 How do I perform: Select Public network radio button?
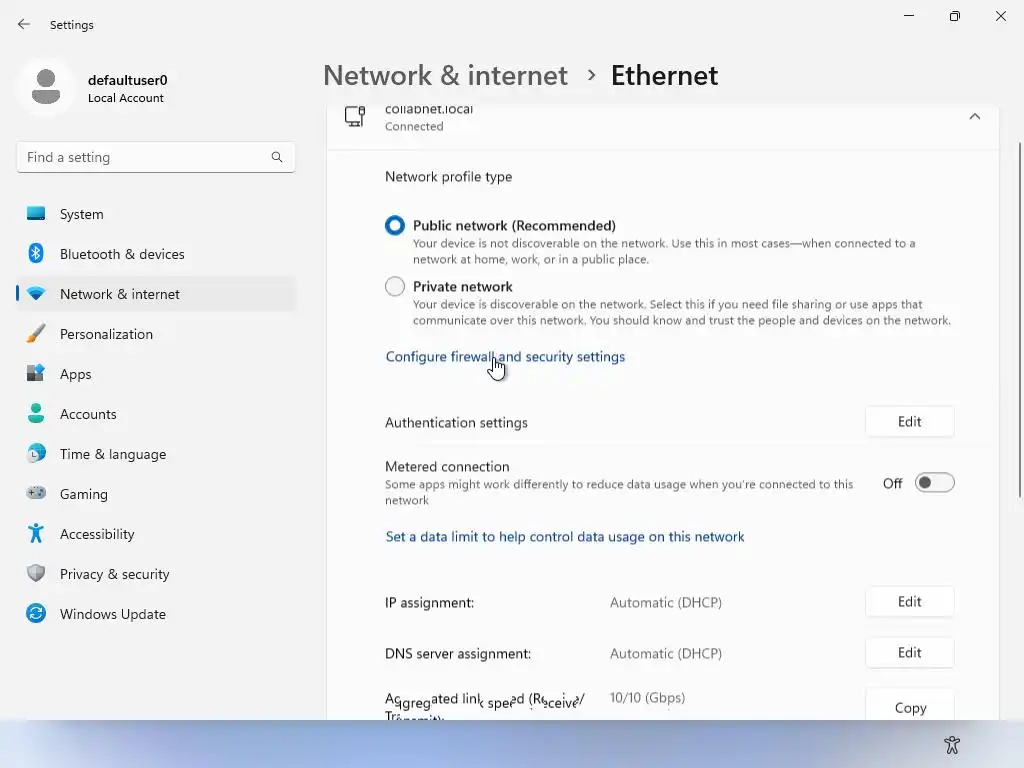coord(395,226)
